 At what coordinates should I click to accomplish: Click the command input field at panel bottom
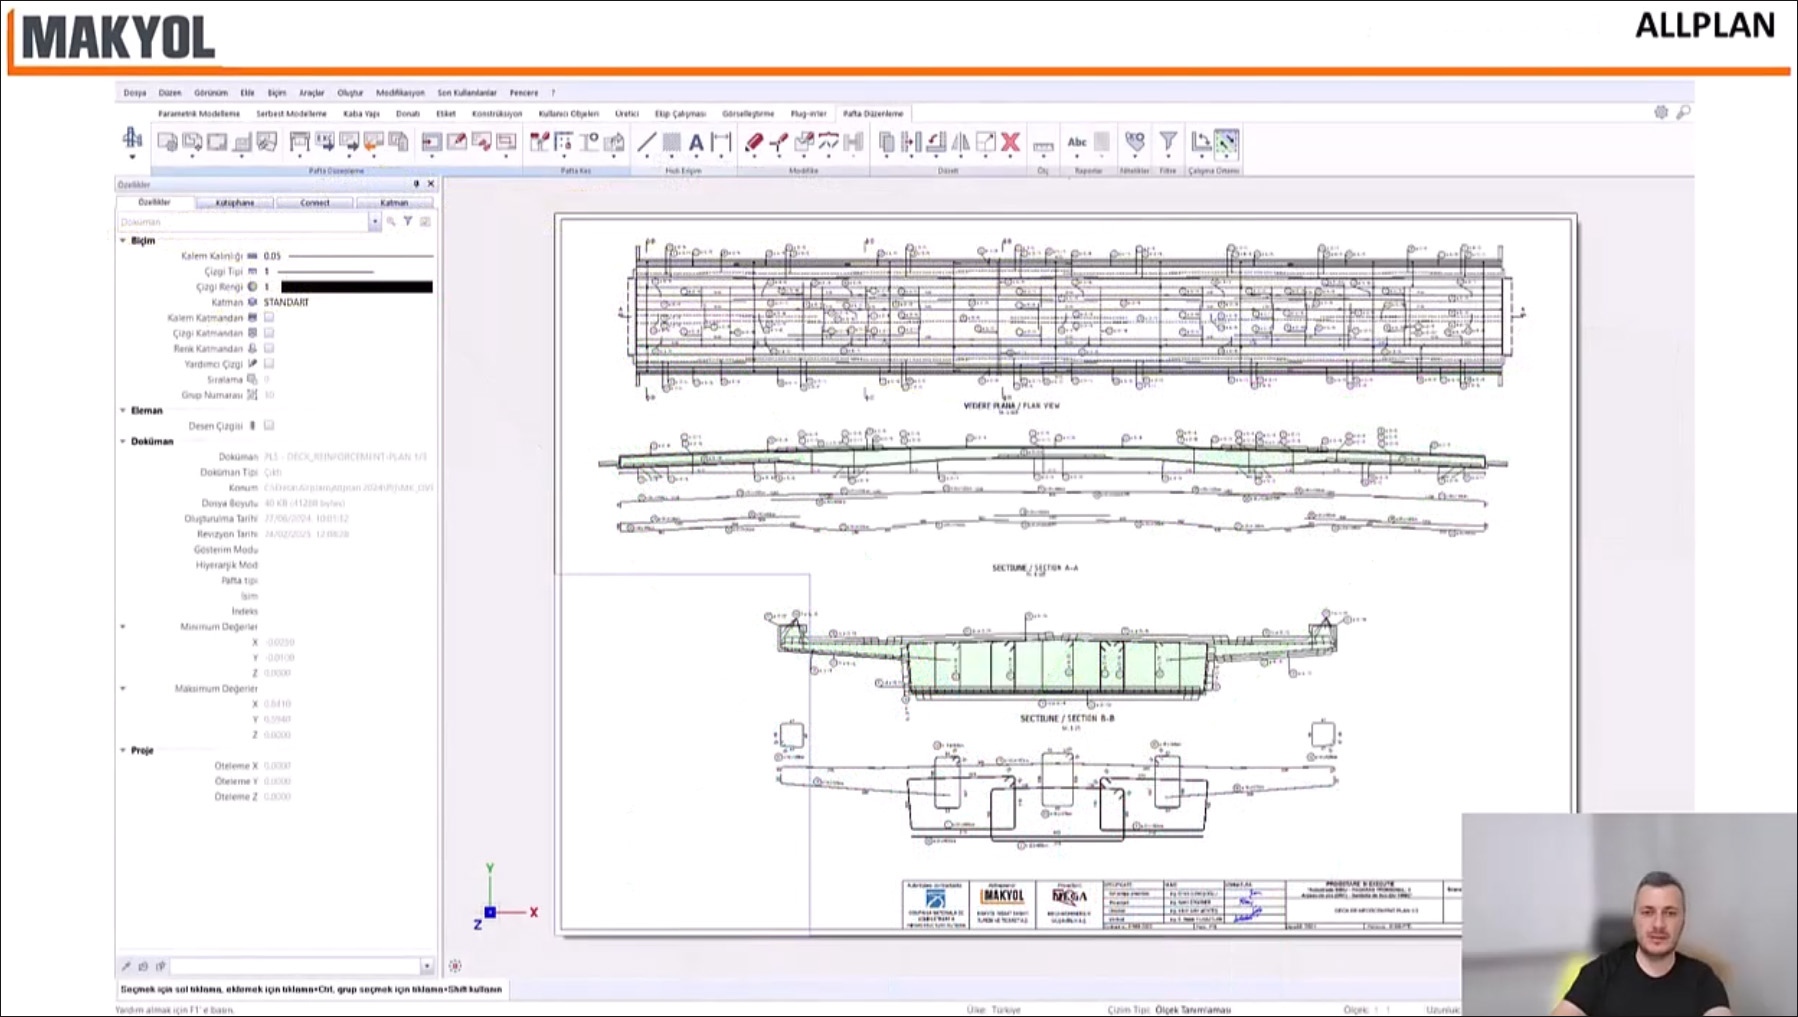pos(295,966)
